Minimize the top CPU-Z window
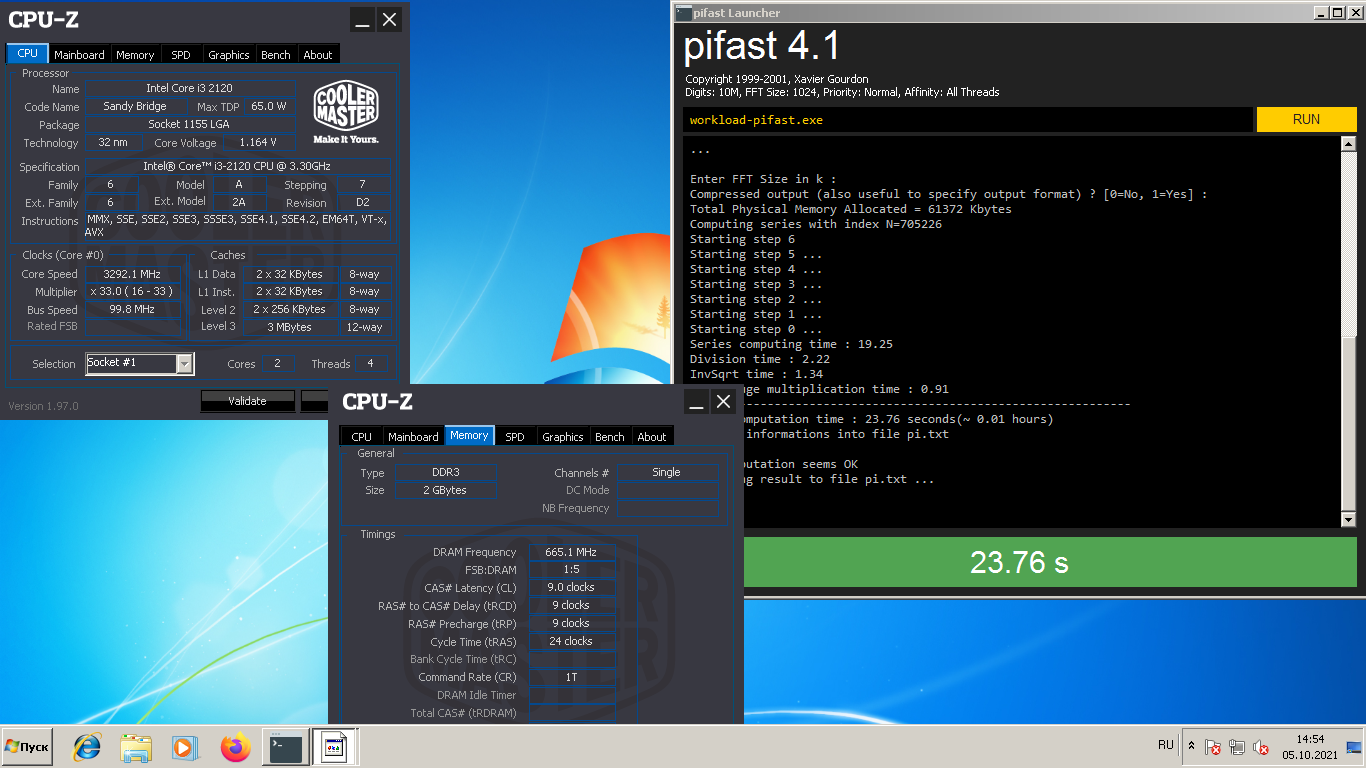 click(x=363, y=19)
